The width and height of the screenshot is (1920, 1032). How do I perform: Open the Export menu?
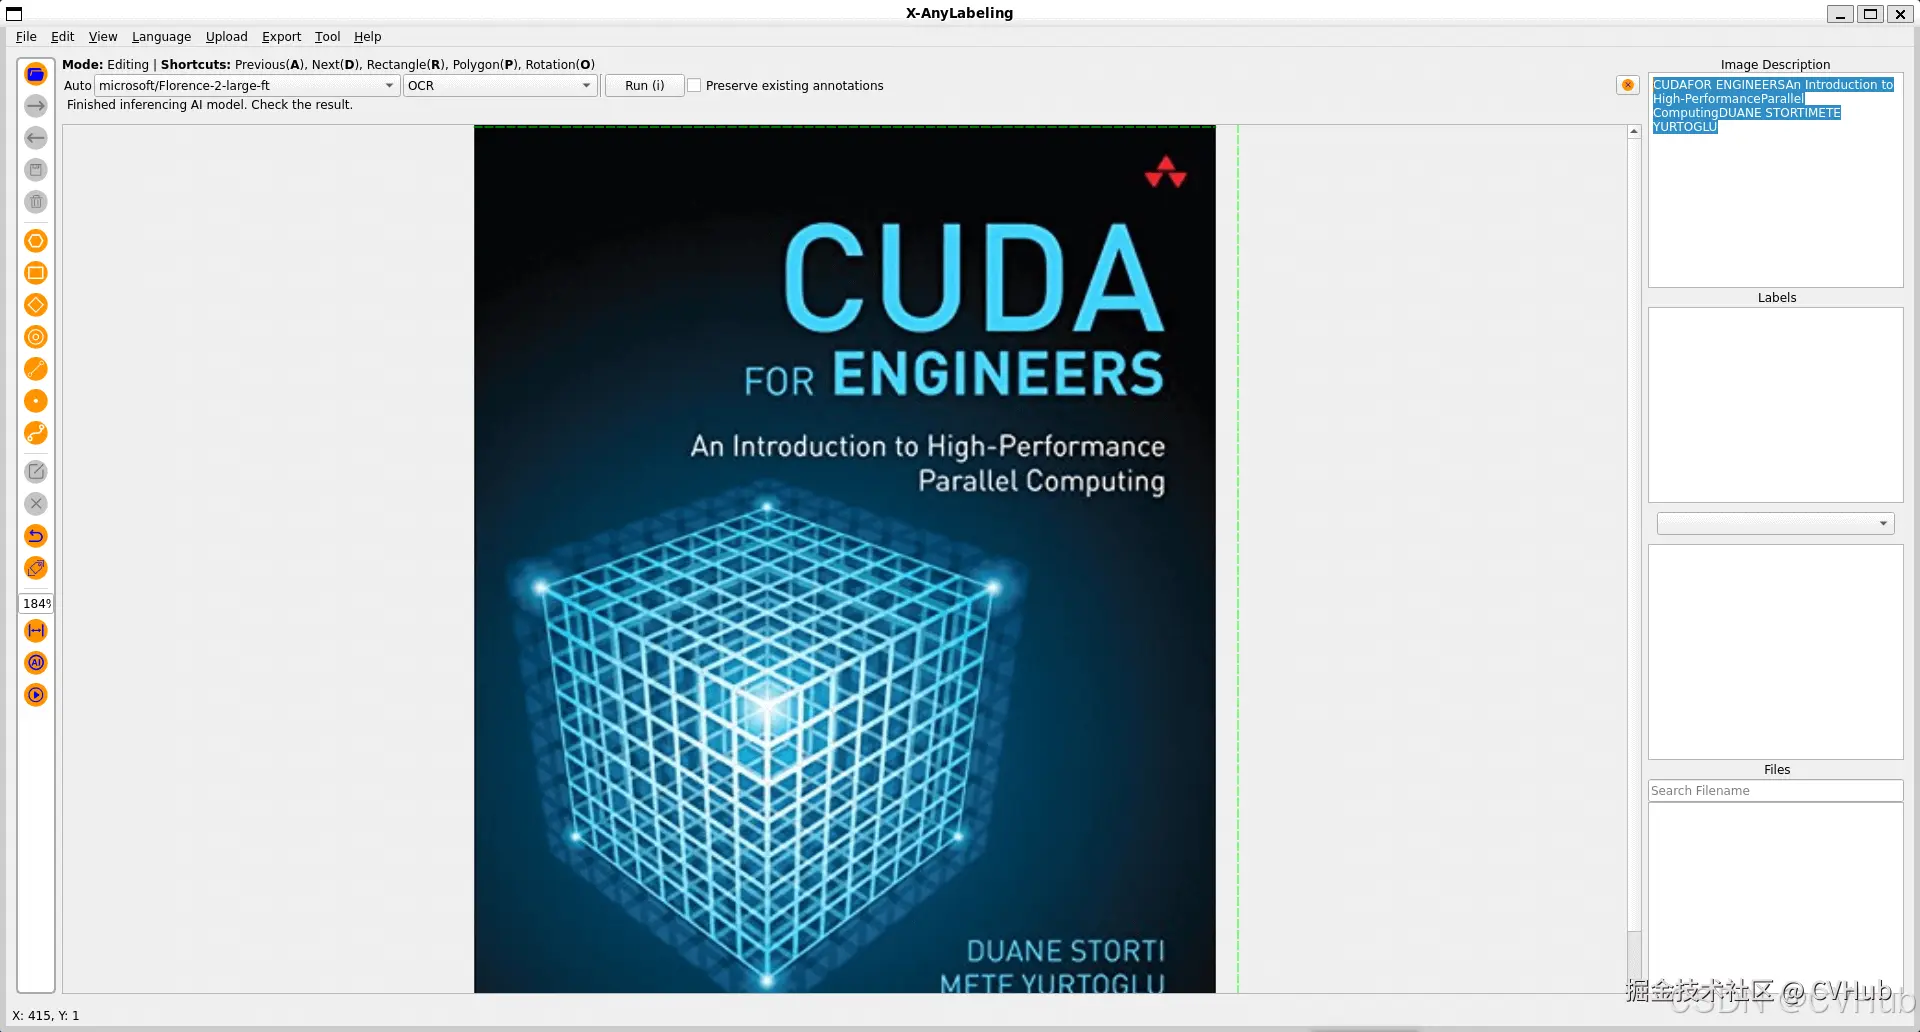pyautogui.click(x=281, y=37)
